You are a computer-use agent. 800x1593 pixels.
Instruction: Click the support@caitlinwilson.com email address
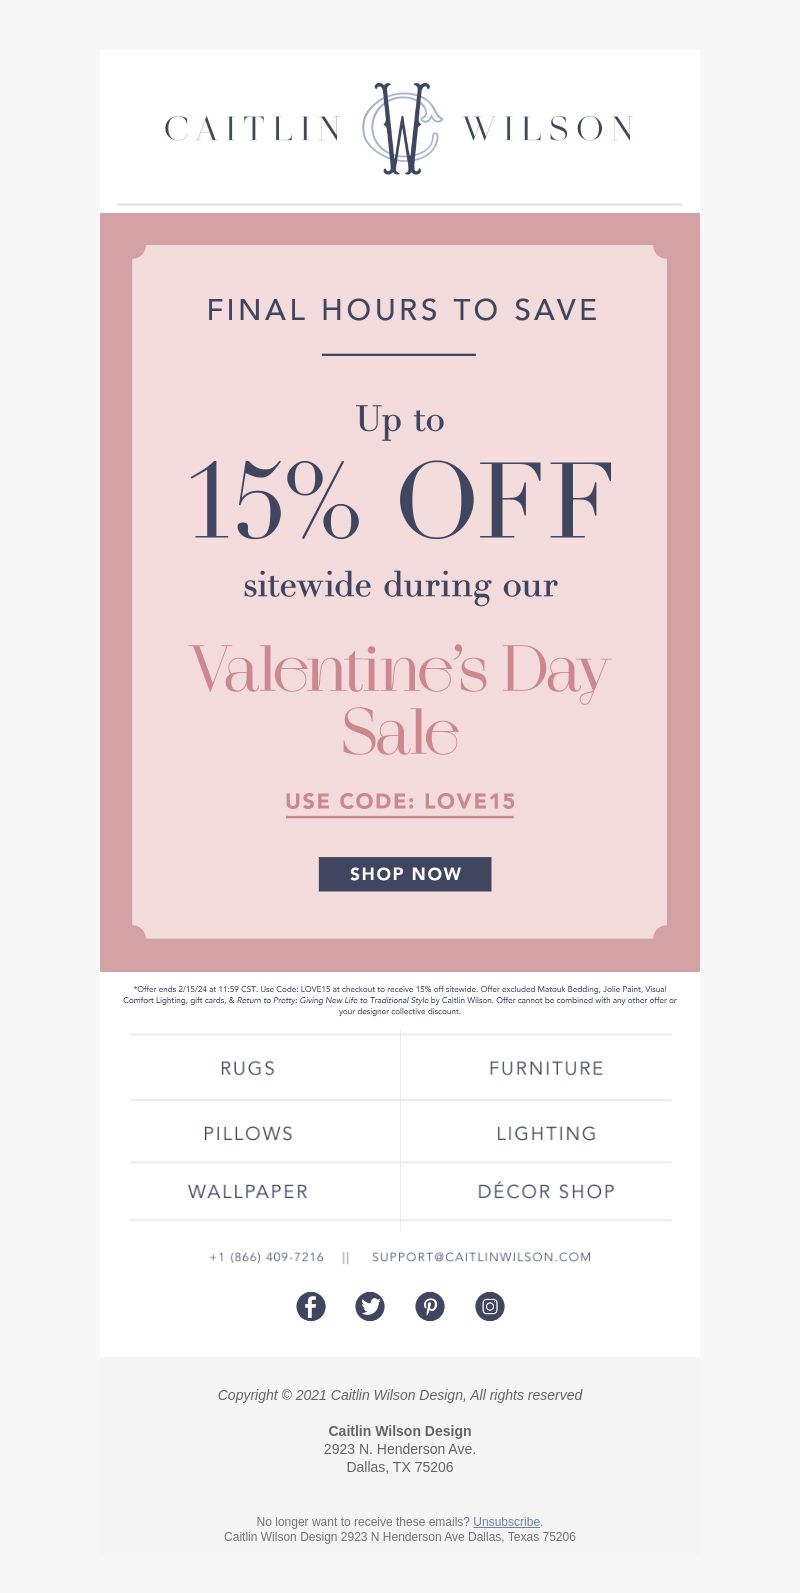pos(481,1257)
